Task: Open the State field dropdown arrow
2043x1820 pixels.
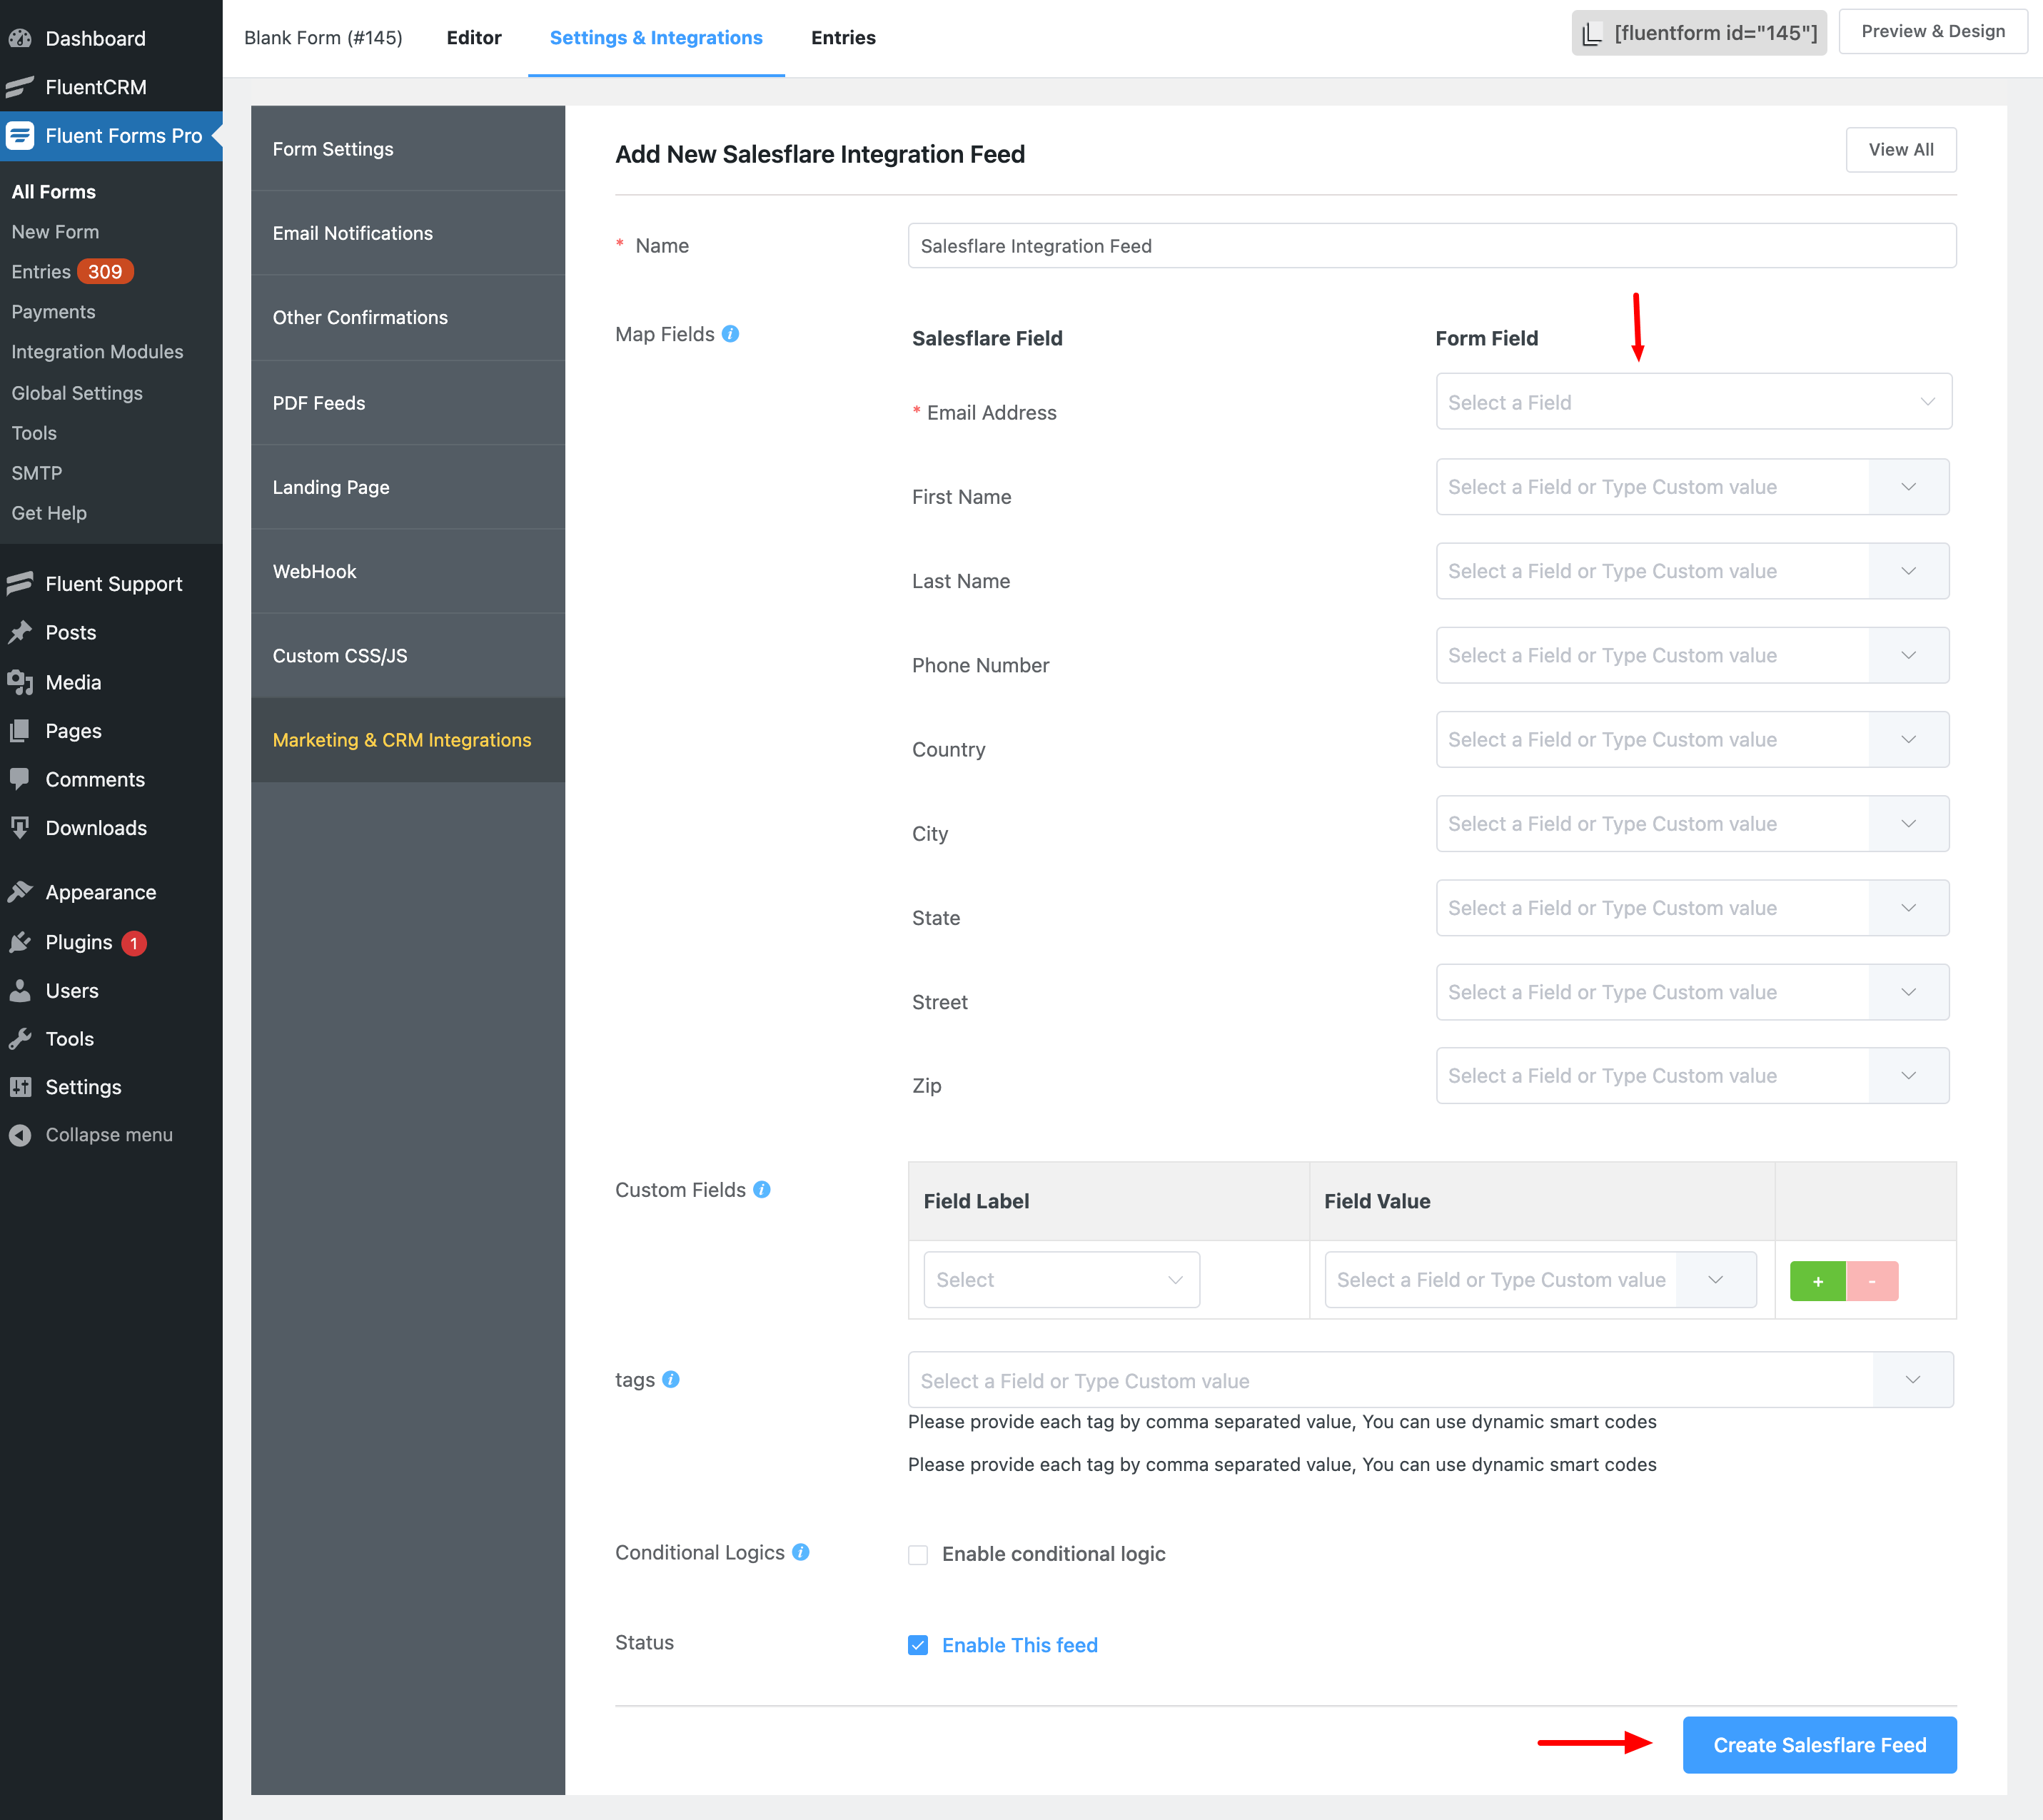Action: pyautogui.click(x=1908, y=908)
